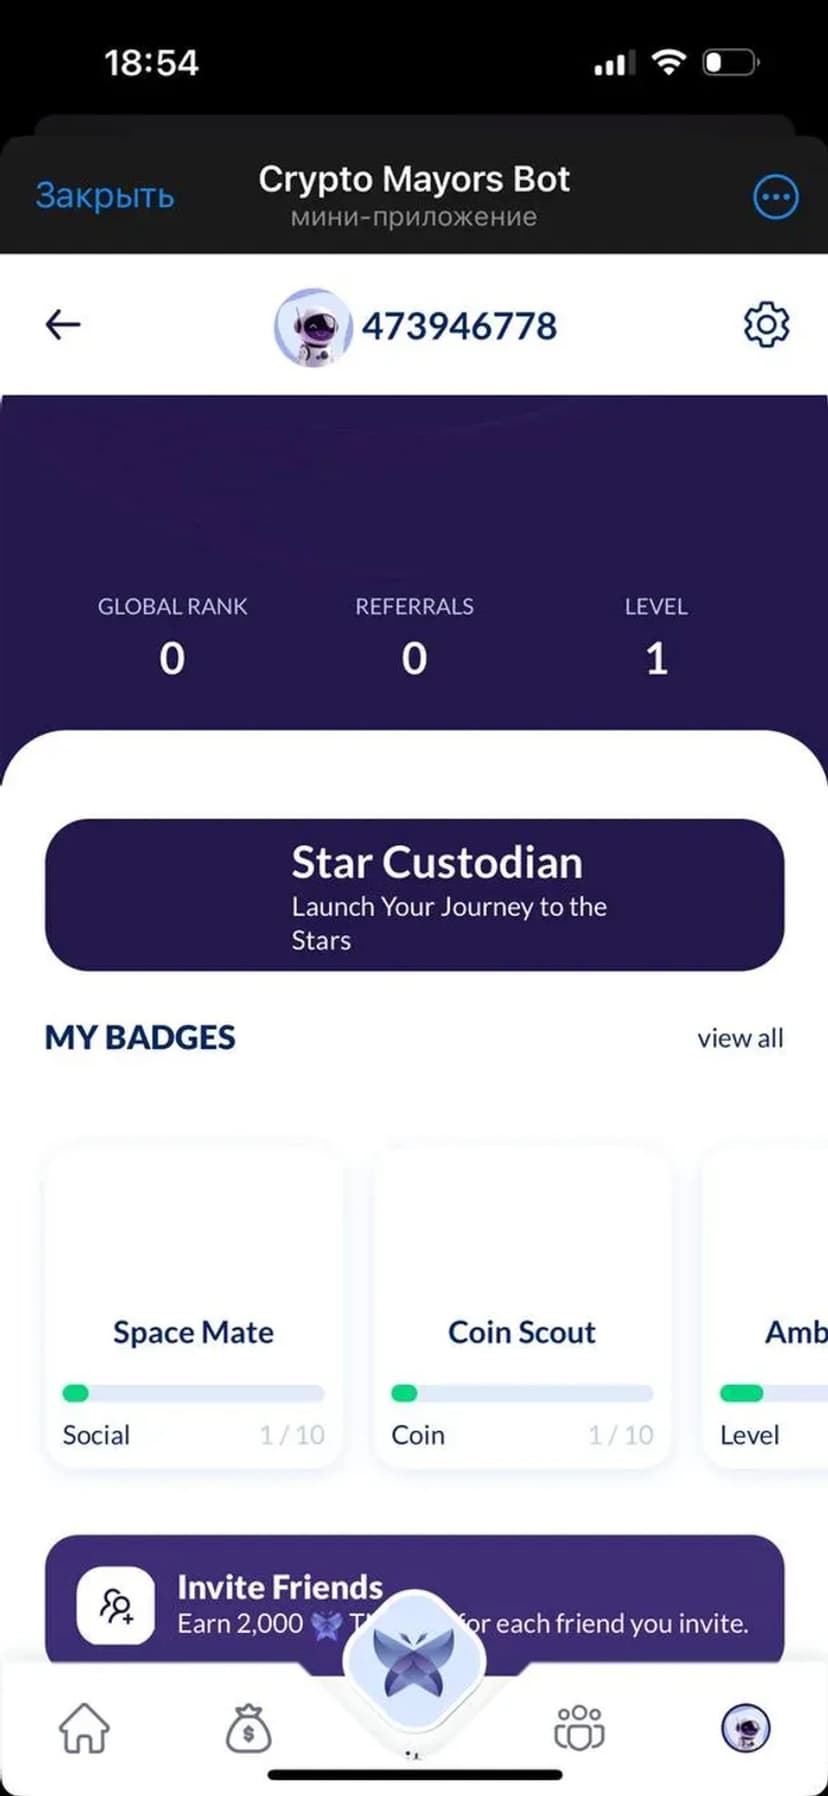Tap the invite friends person-plus icon
Image resolution: width=828 pixels, height=1796 pixels.
coord(116,1605)
